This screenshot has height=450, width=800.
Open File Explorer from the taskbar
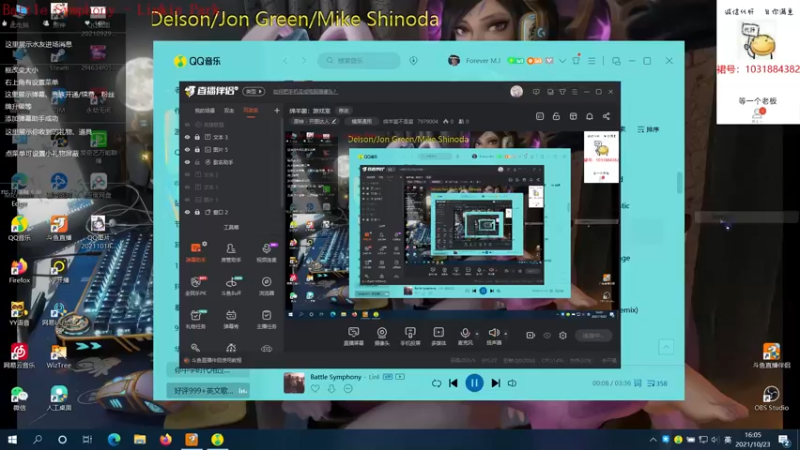coord(140,439)
